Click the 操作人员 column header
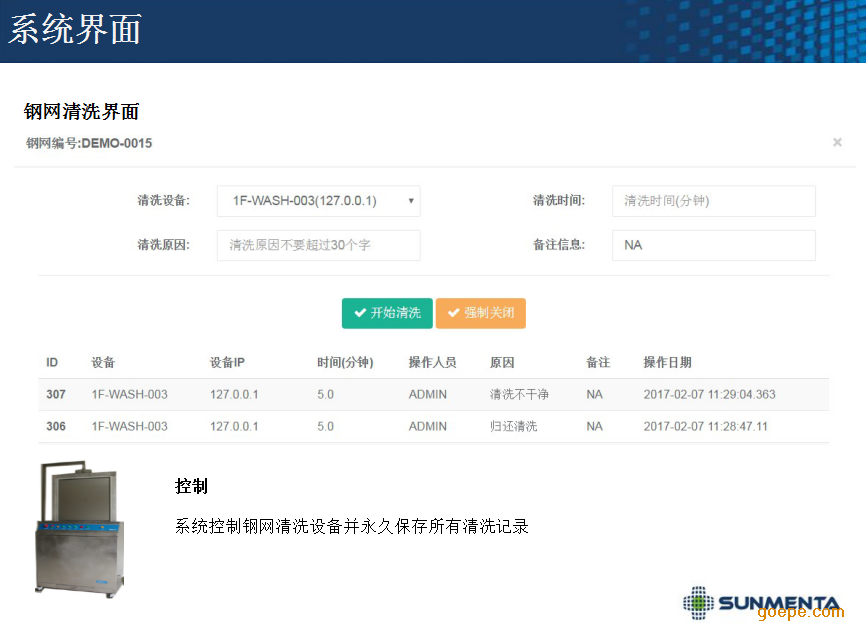Screen dimensions: 866x643 tap(432, 362)
